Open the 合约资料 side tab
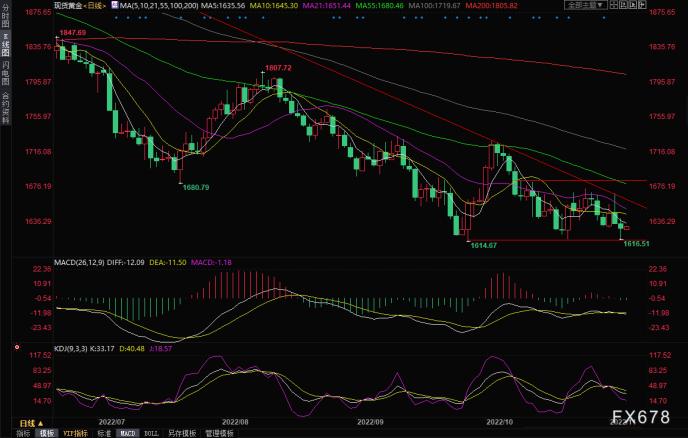This screenshot has width=688, height=438. coord(5,108)
